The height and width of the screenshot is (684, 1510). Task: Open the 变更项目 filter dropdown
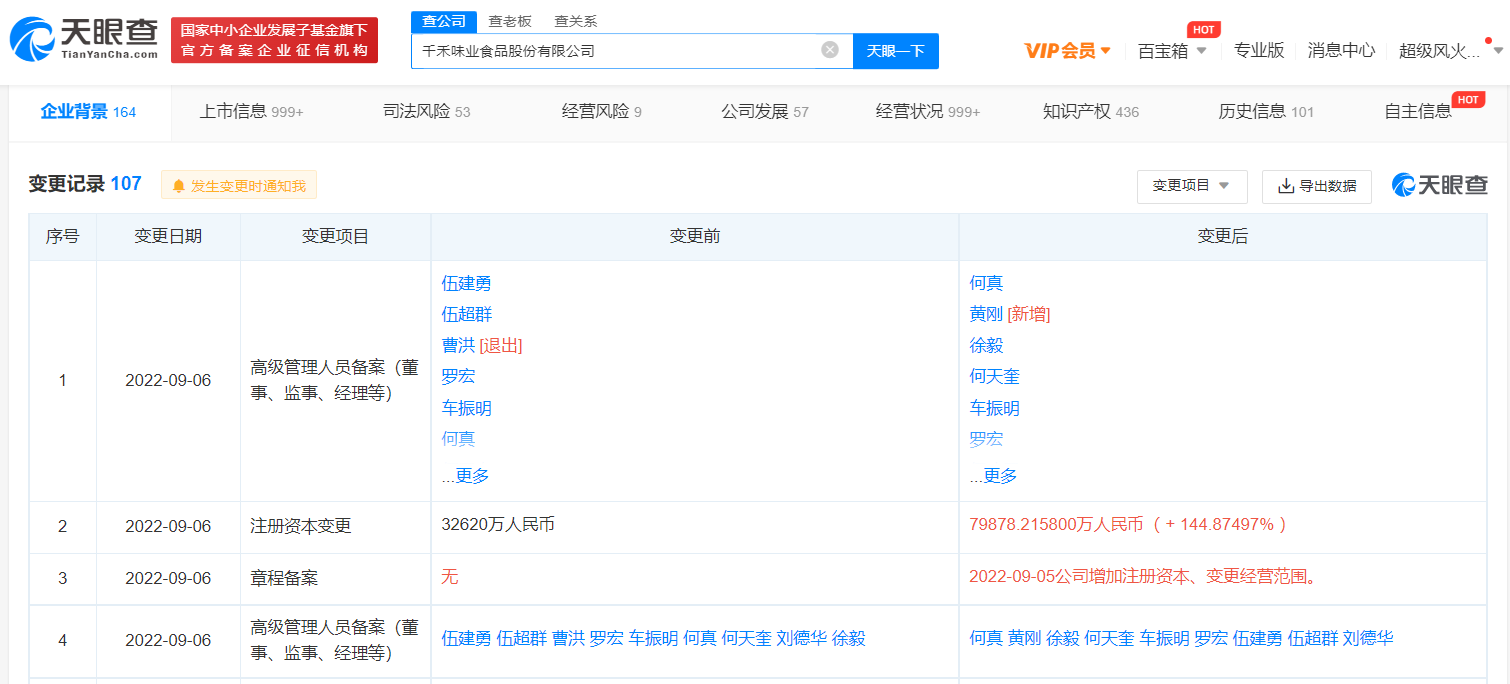click(1192, 186)
